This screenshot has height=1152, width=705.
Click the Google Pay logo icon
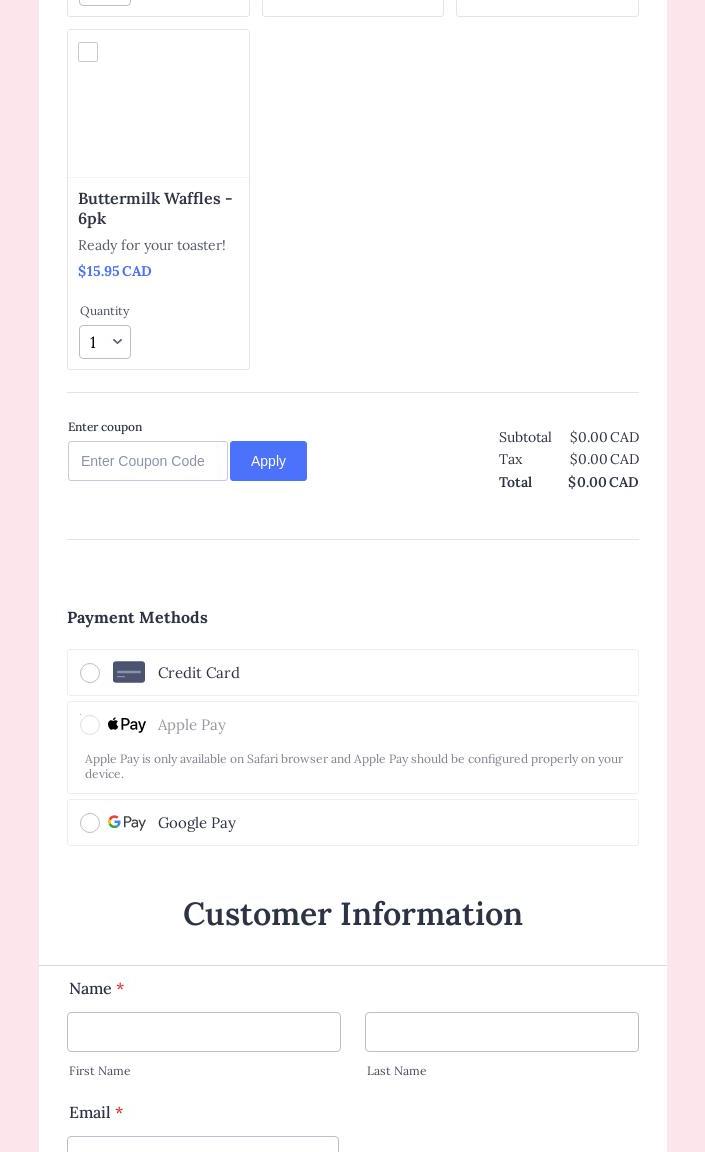(127, 822)
